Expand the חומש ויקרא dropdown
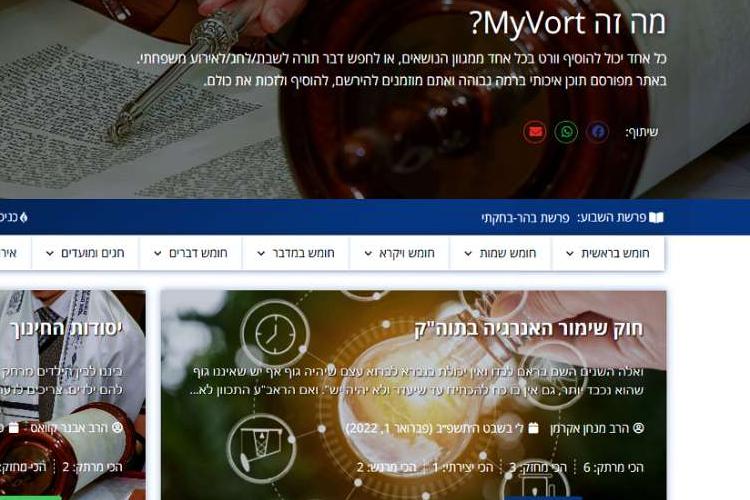Viewport: 750px width, 500px height. [399, 253]
